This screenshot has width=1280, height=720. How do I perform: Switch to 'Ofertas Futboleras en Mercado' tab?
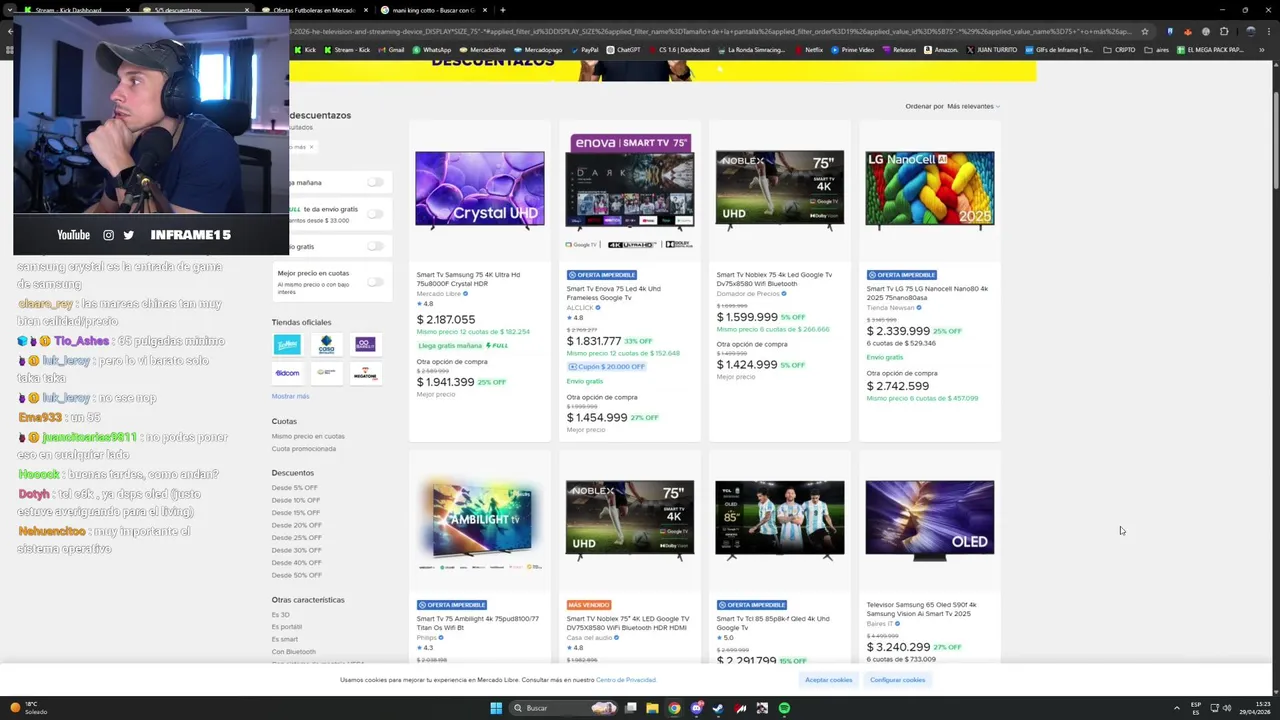coord(313,10)
